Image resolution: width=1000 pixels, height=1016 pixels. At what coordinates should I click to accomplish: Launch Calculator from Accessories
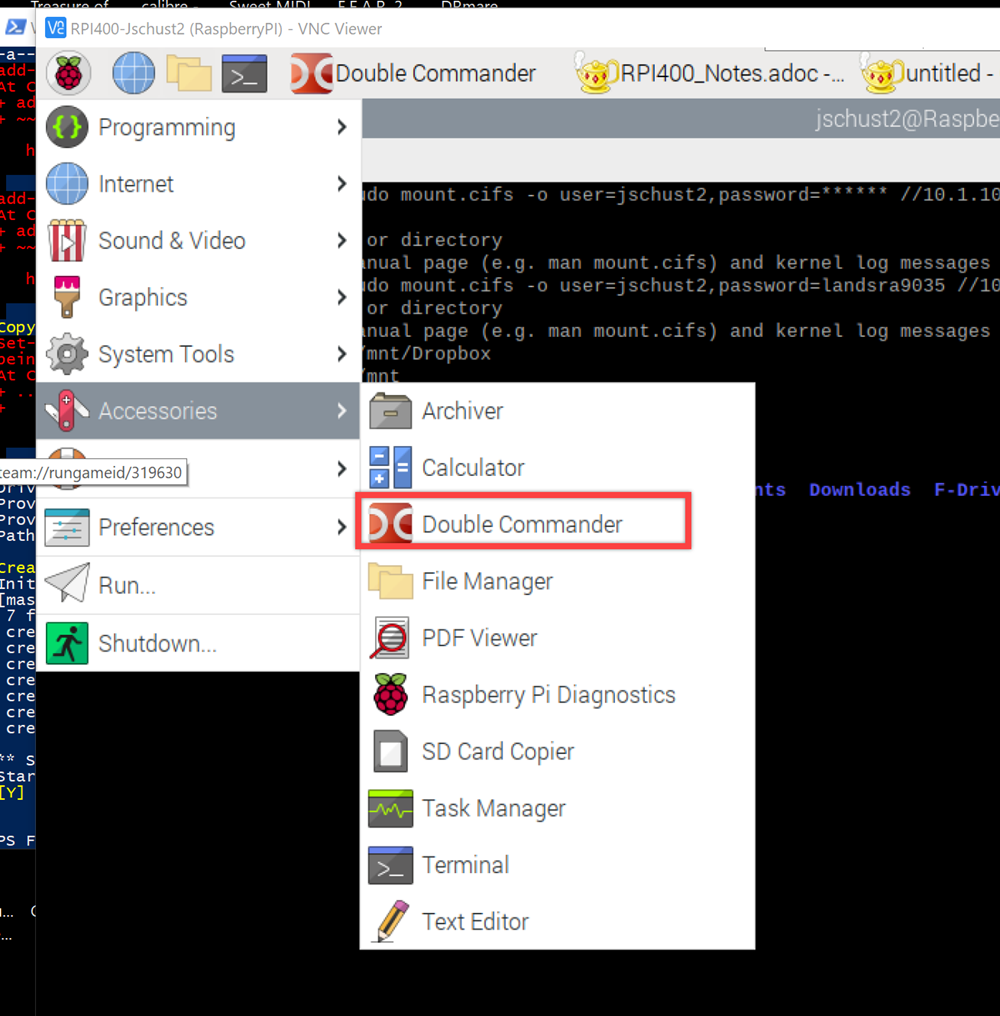557,467
